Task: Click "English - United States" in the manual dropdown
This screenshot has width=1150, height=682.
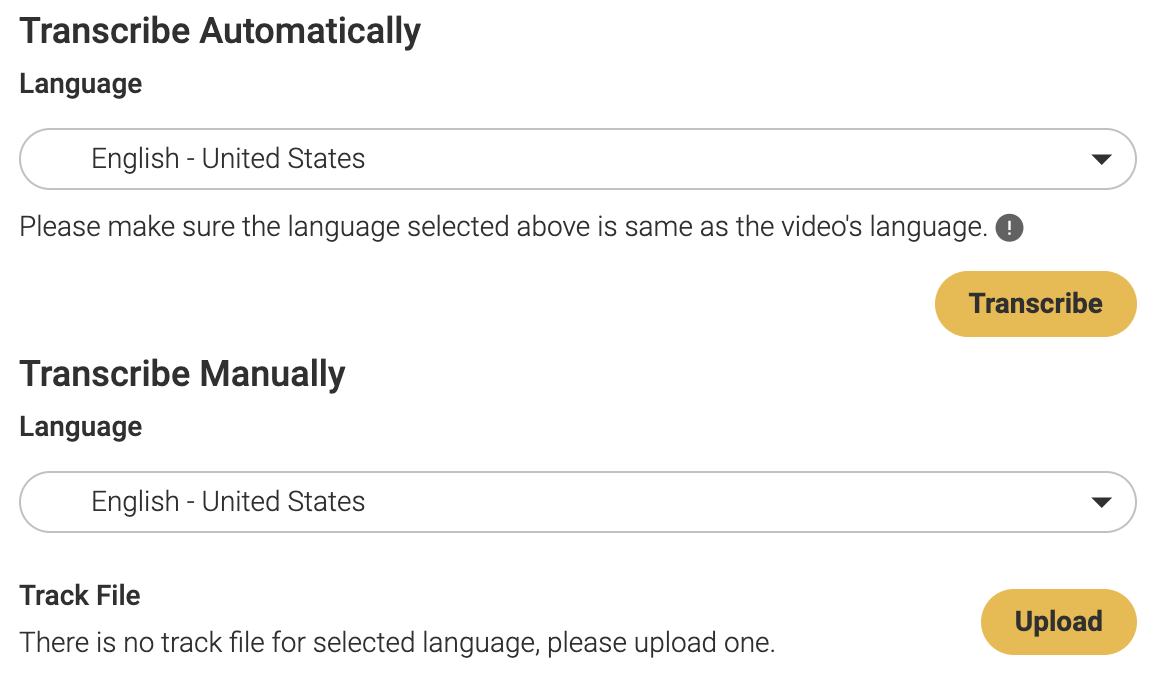Action: (228, 502)
